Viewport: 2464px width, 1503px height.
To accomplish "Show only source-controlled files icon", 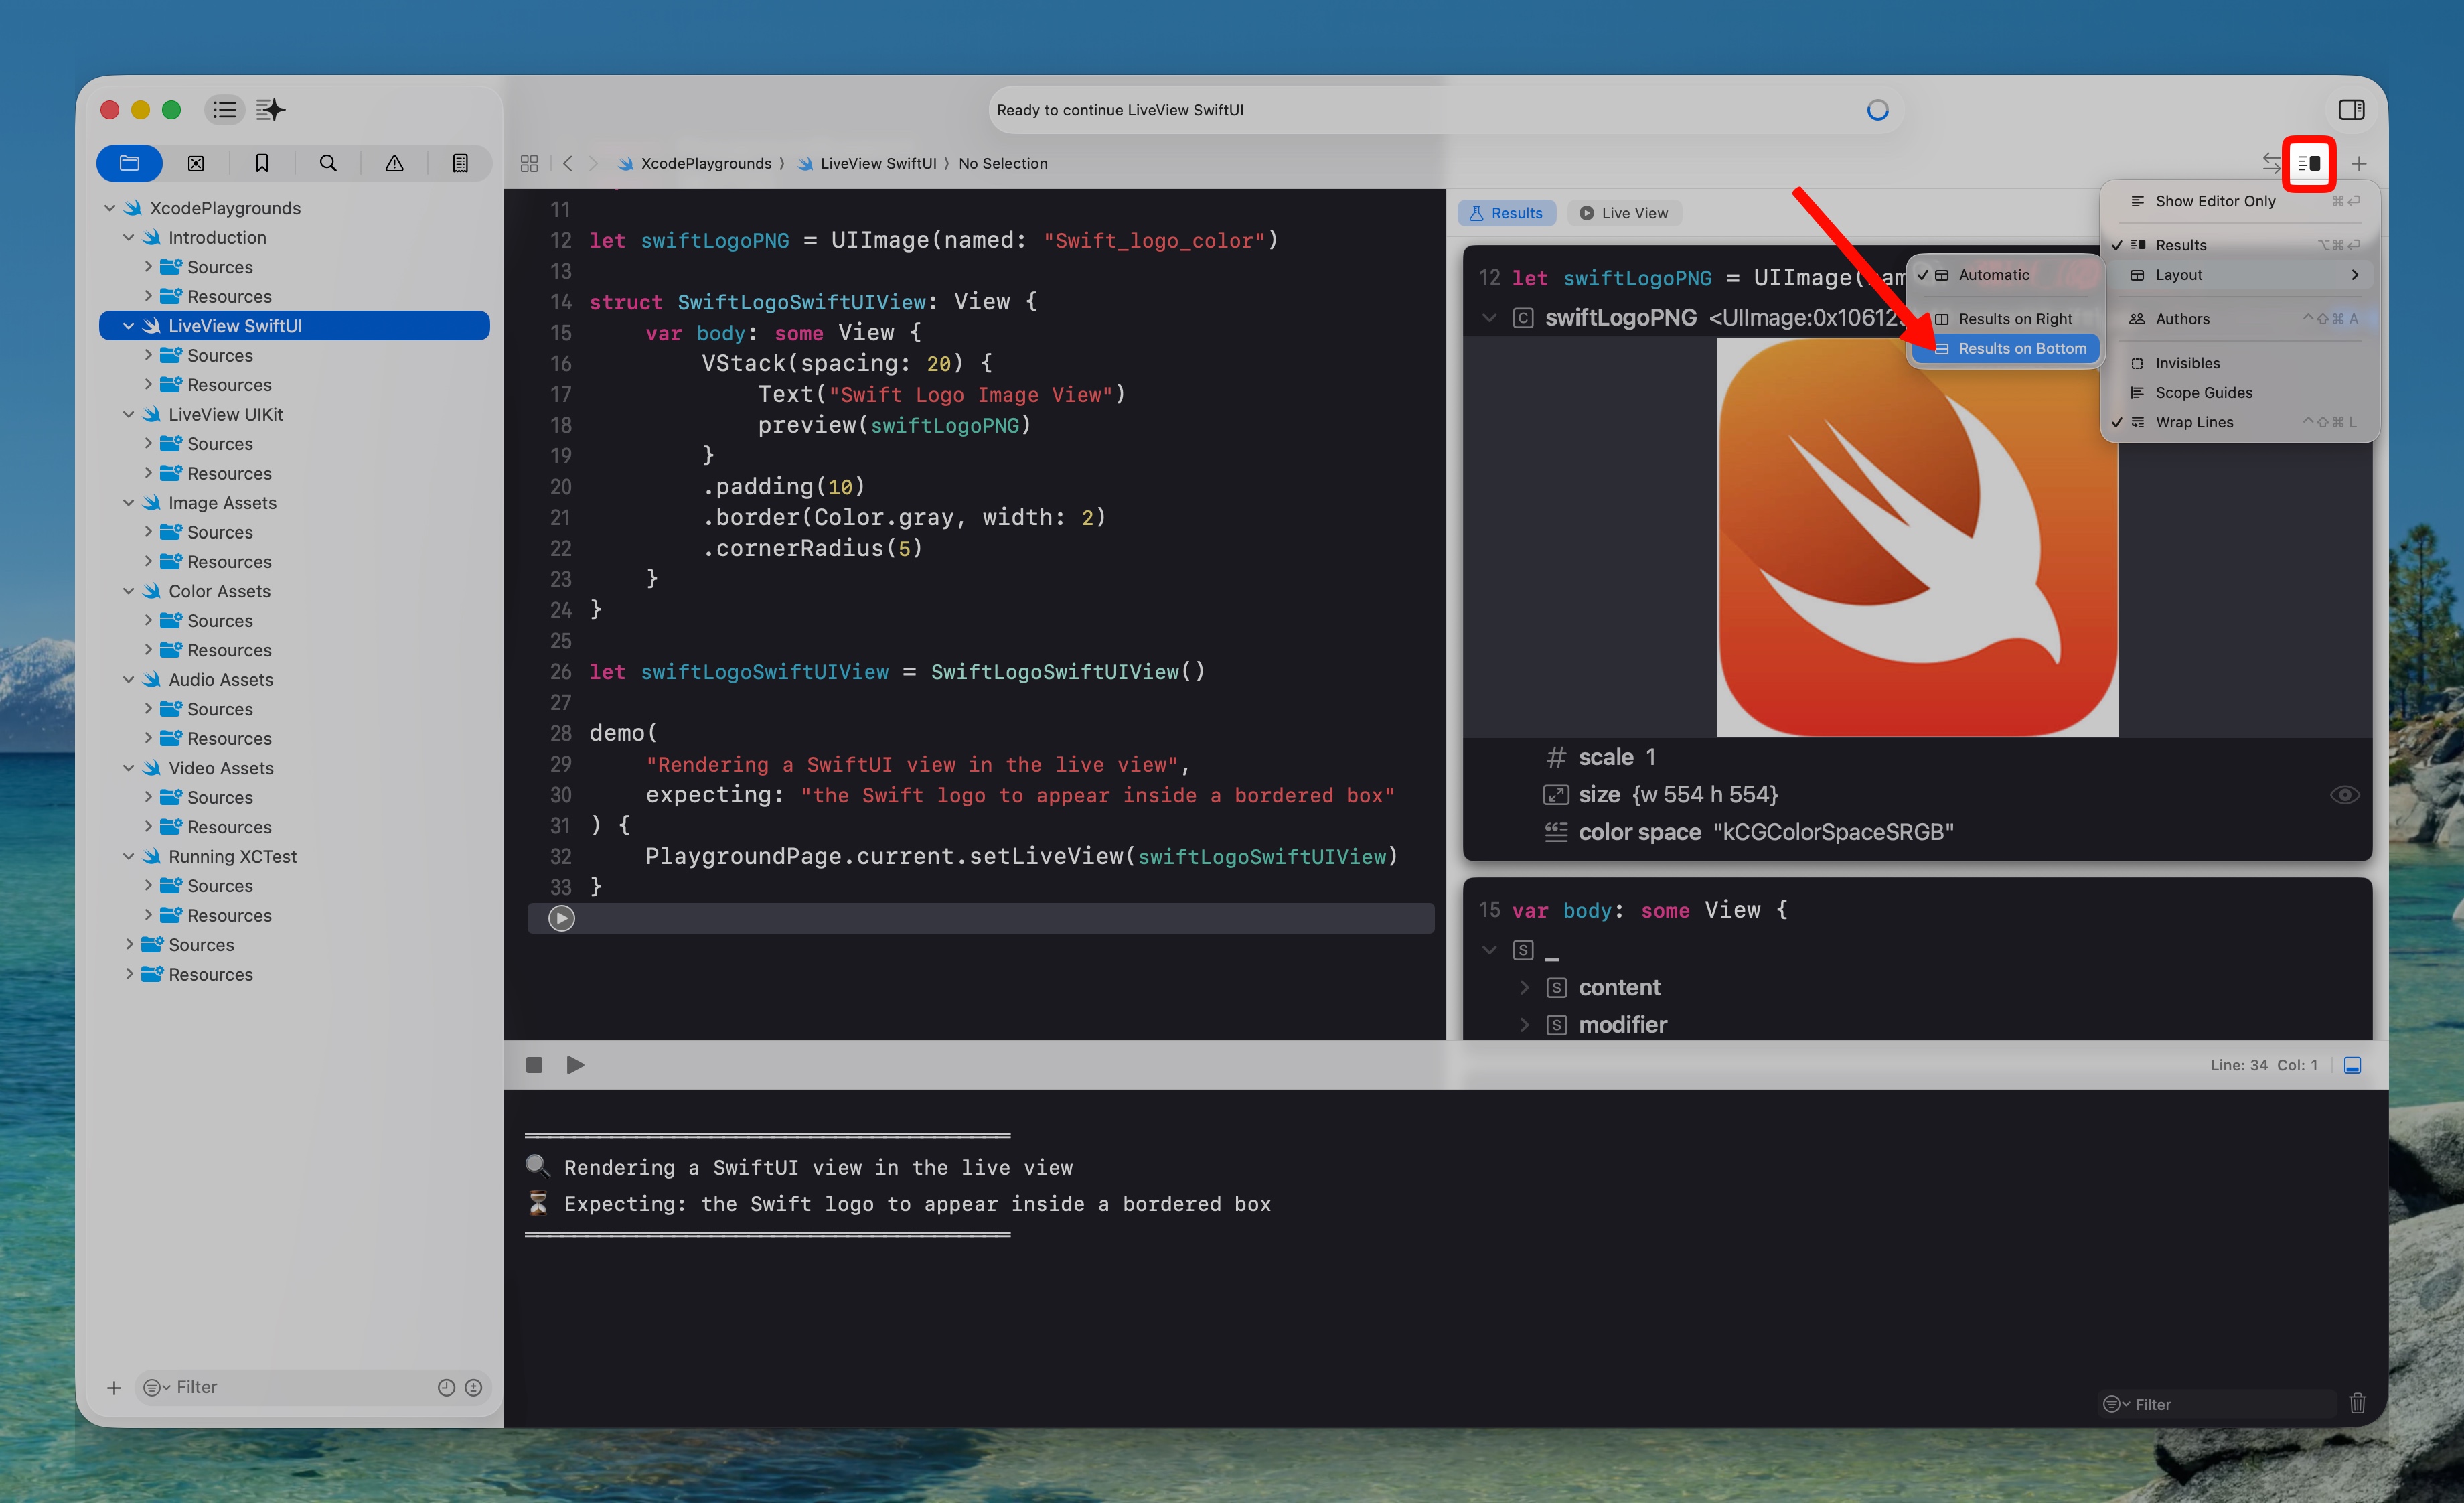I will point(474,1387).
